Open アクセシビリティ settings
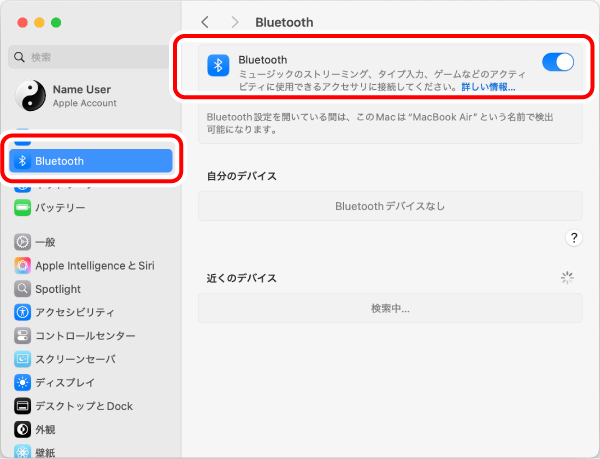 point(91,312)
